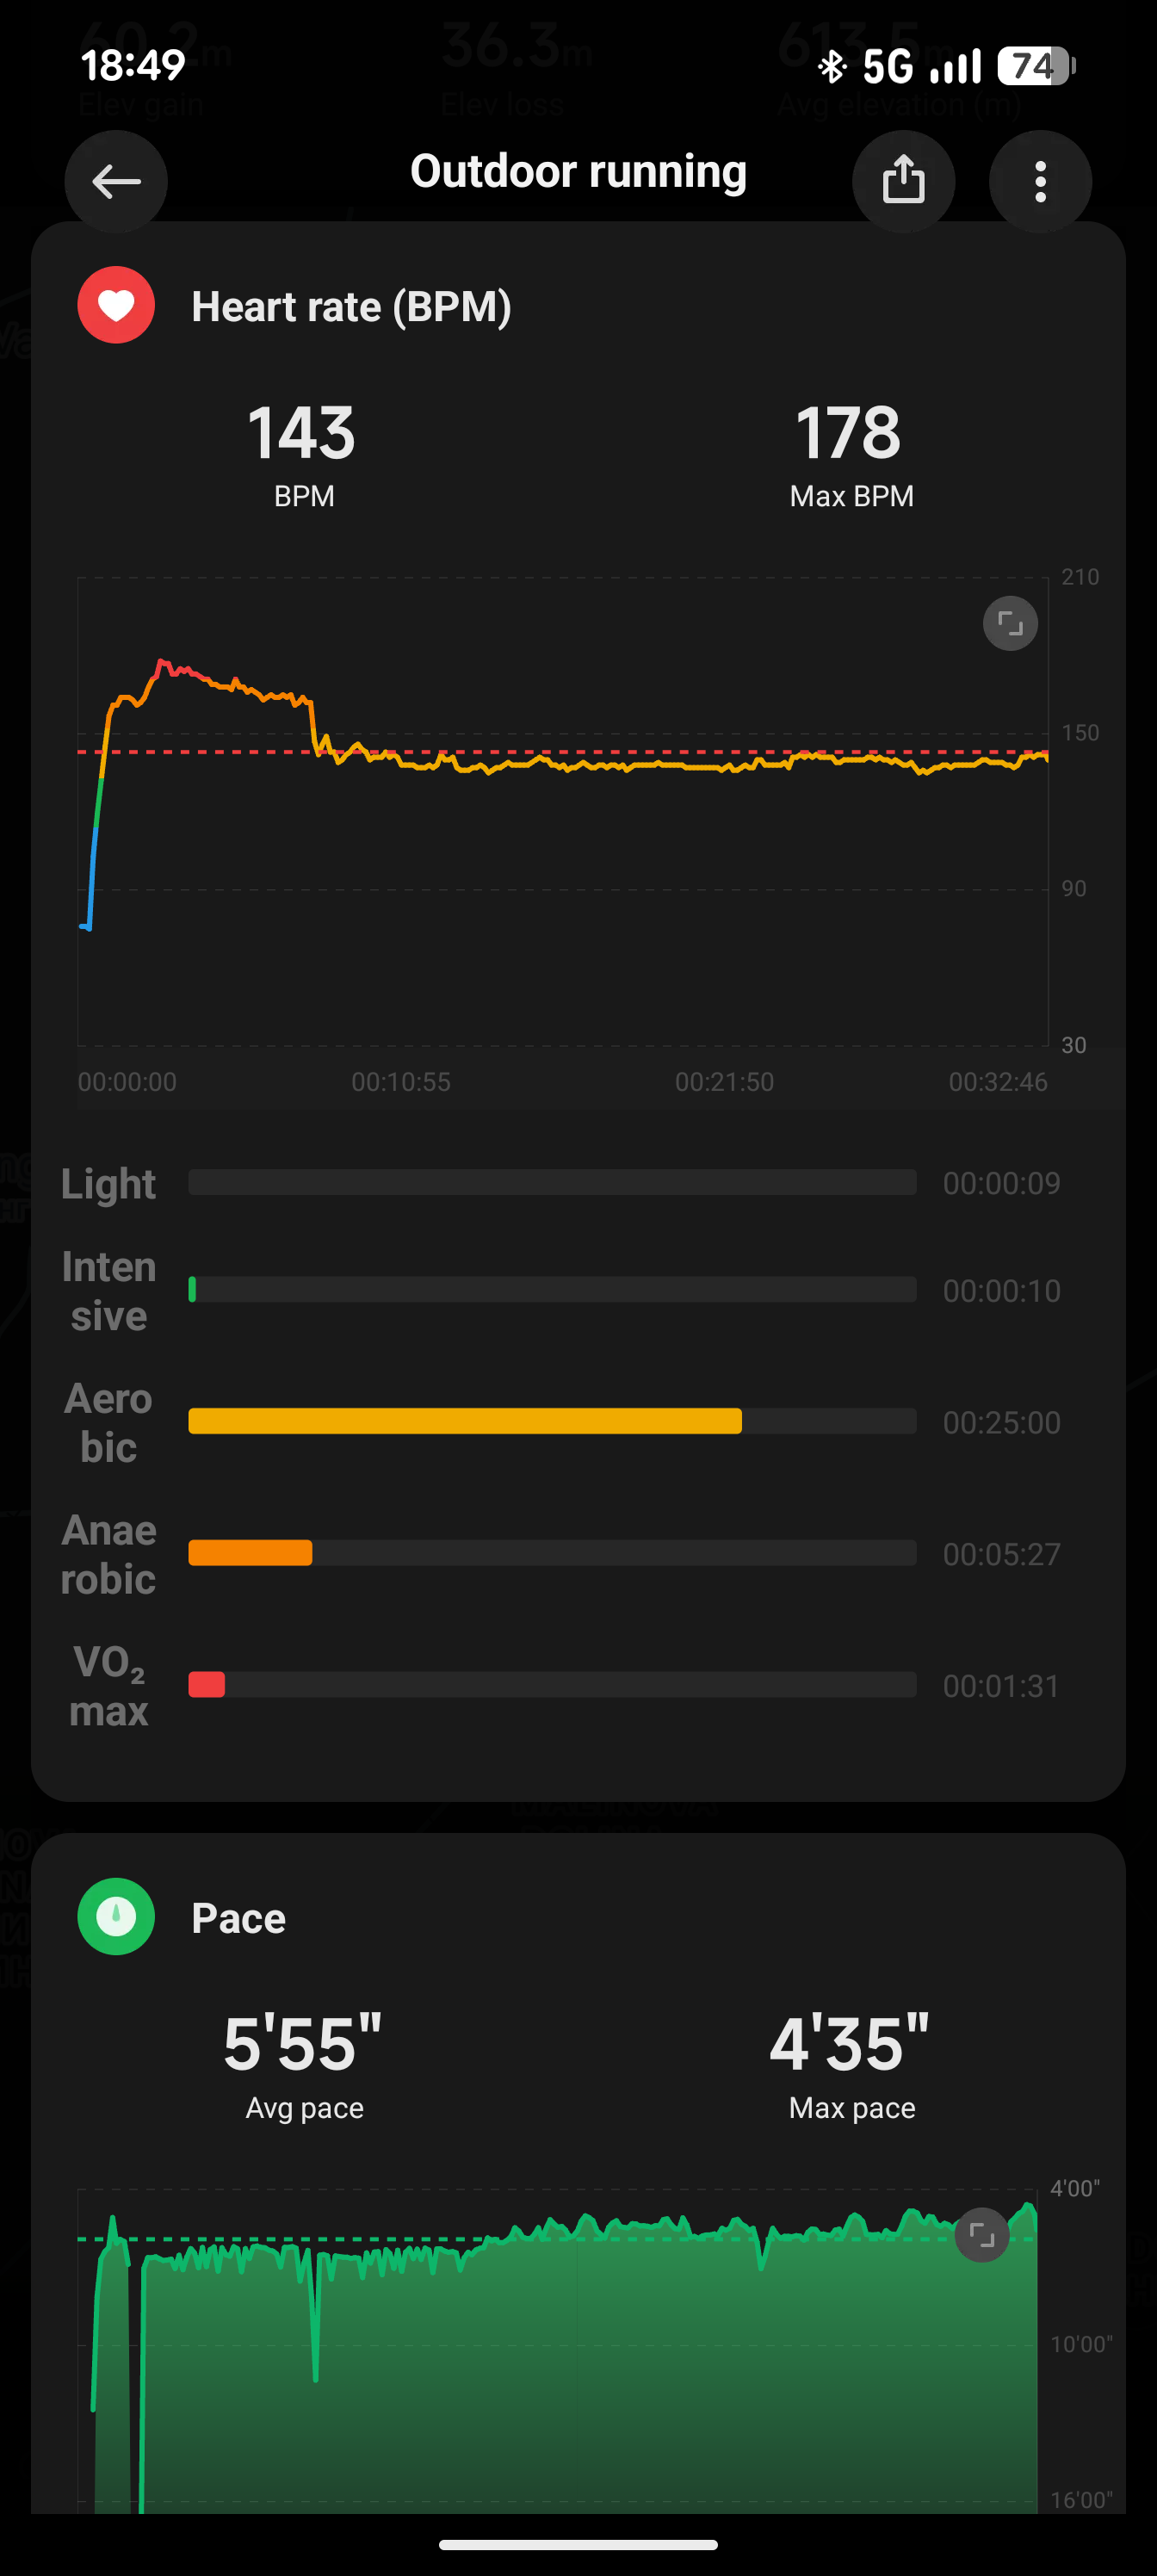Tap the 5'55" average pace value
This screenshot has width=1157, height=2576.
coord(303,2044)
